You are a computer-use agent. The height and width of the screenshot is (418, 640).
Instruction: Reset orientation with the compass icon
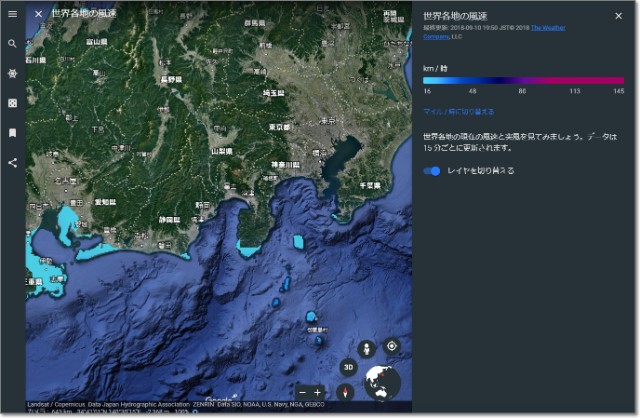pos(343,391)
